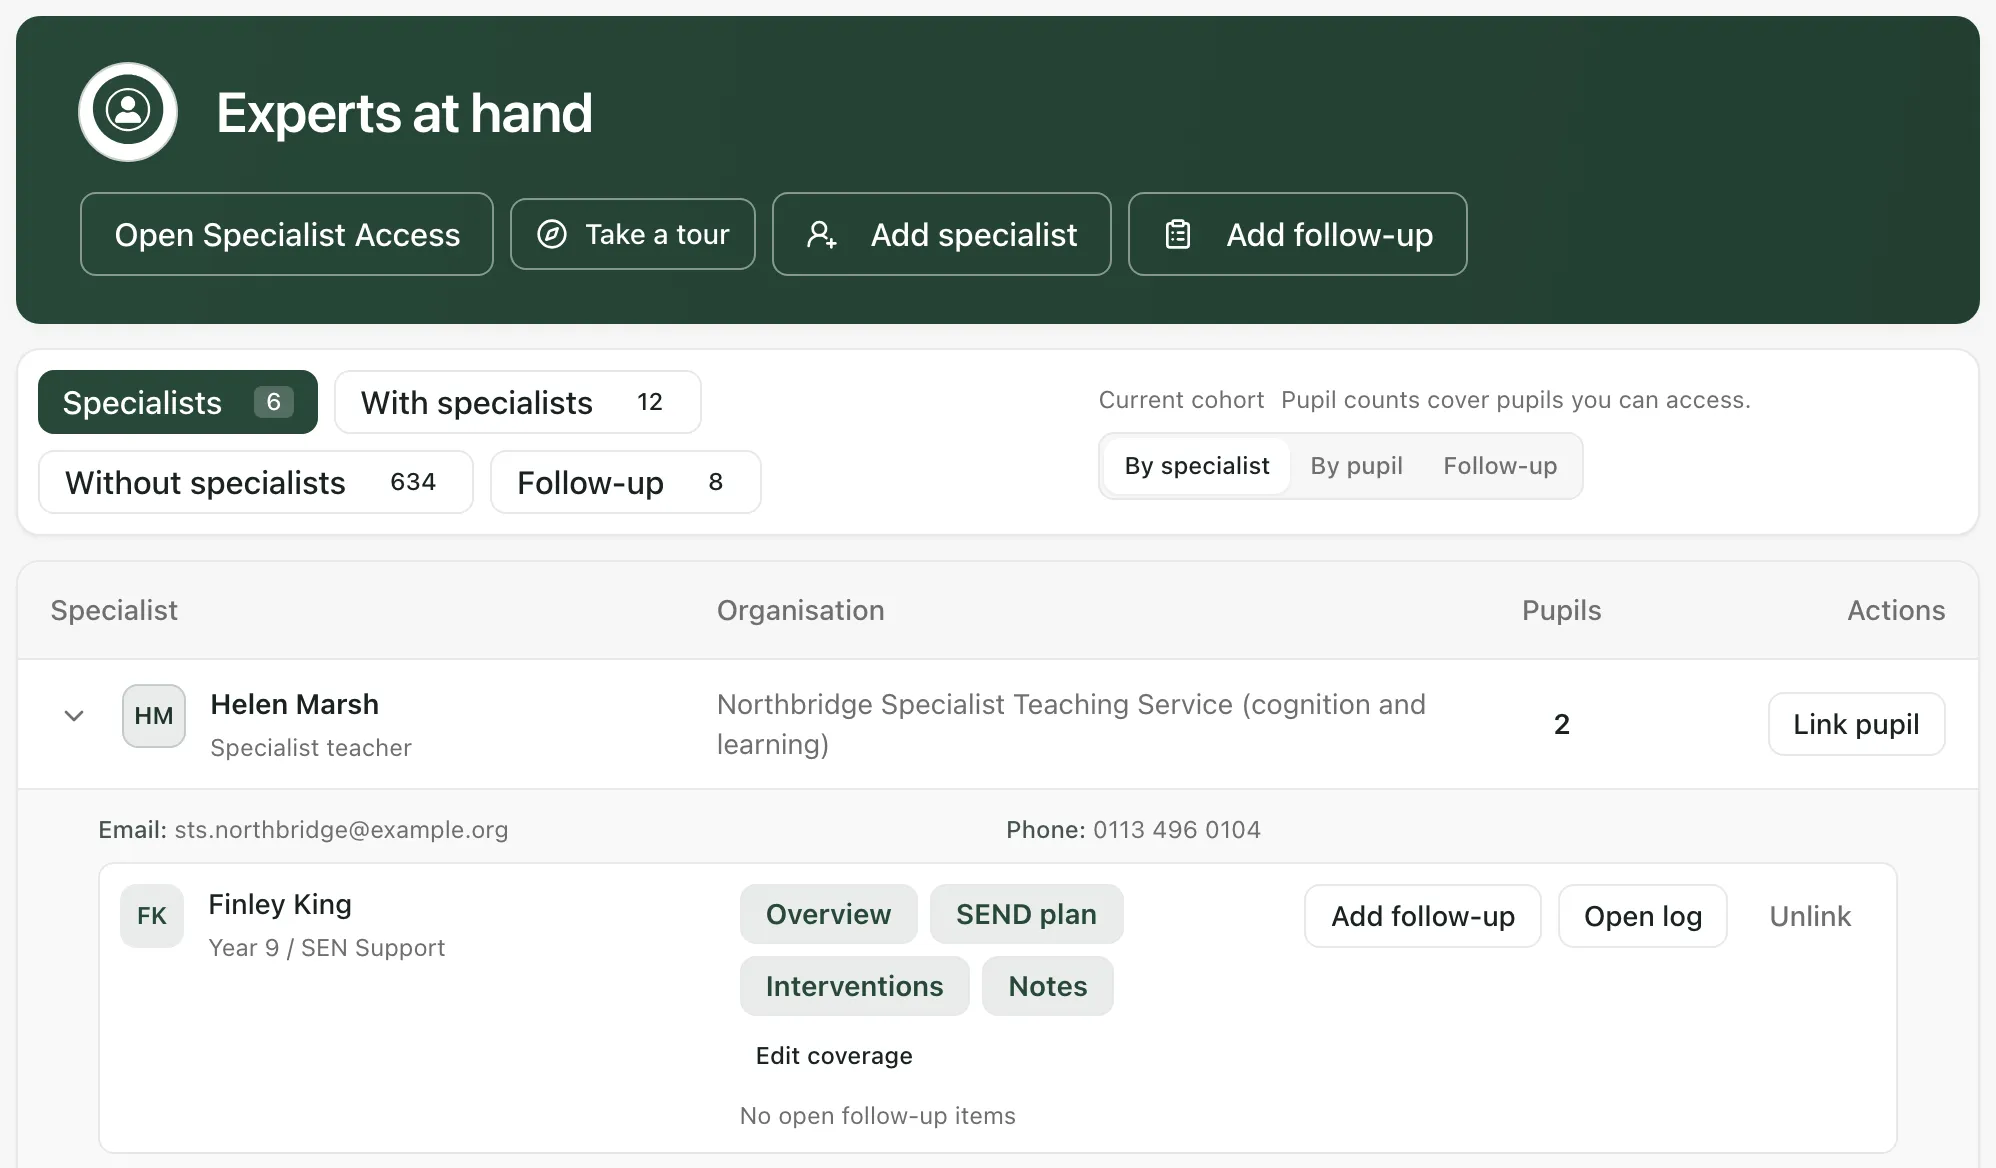Viewport: 1996px width, 1168px height.
Task: Add follow-up for Finley King
Action: [x=1422, y=916]
